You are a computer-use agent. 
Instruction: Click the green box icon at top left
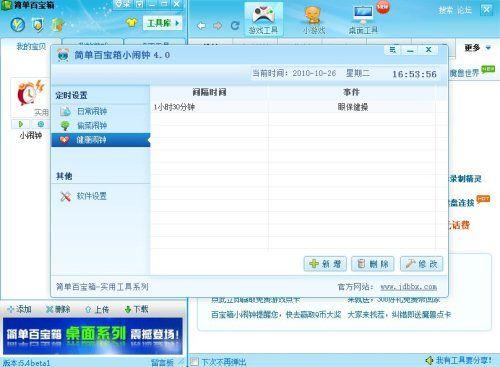click(x=57, y=25)
